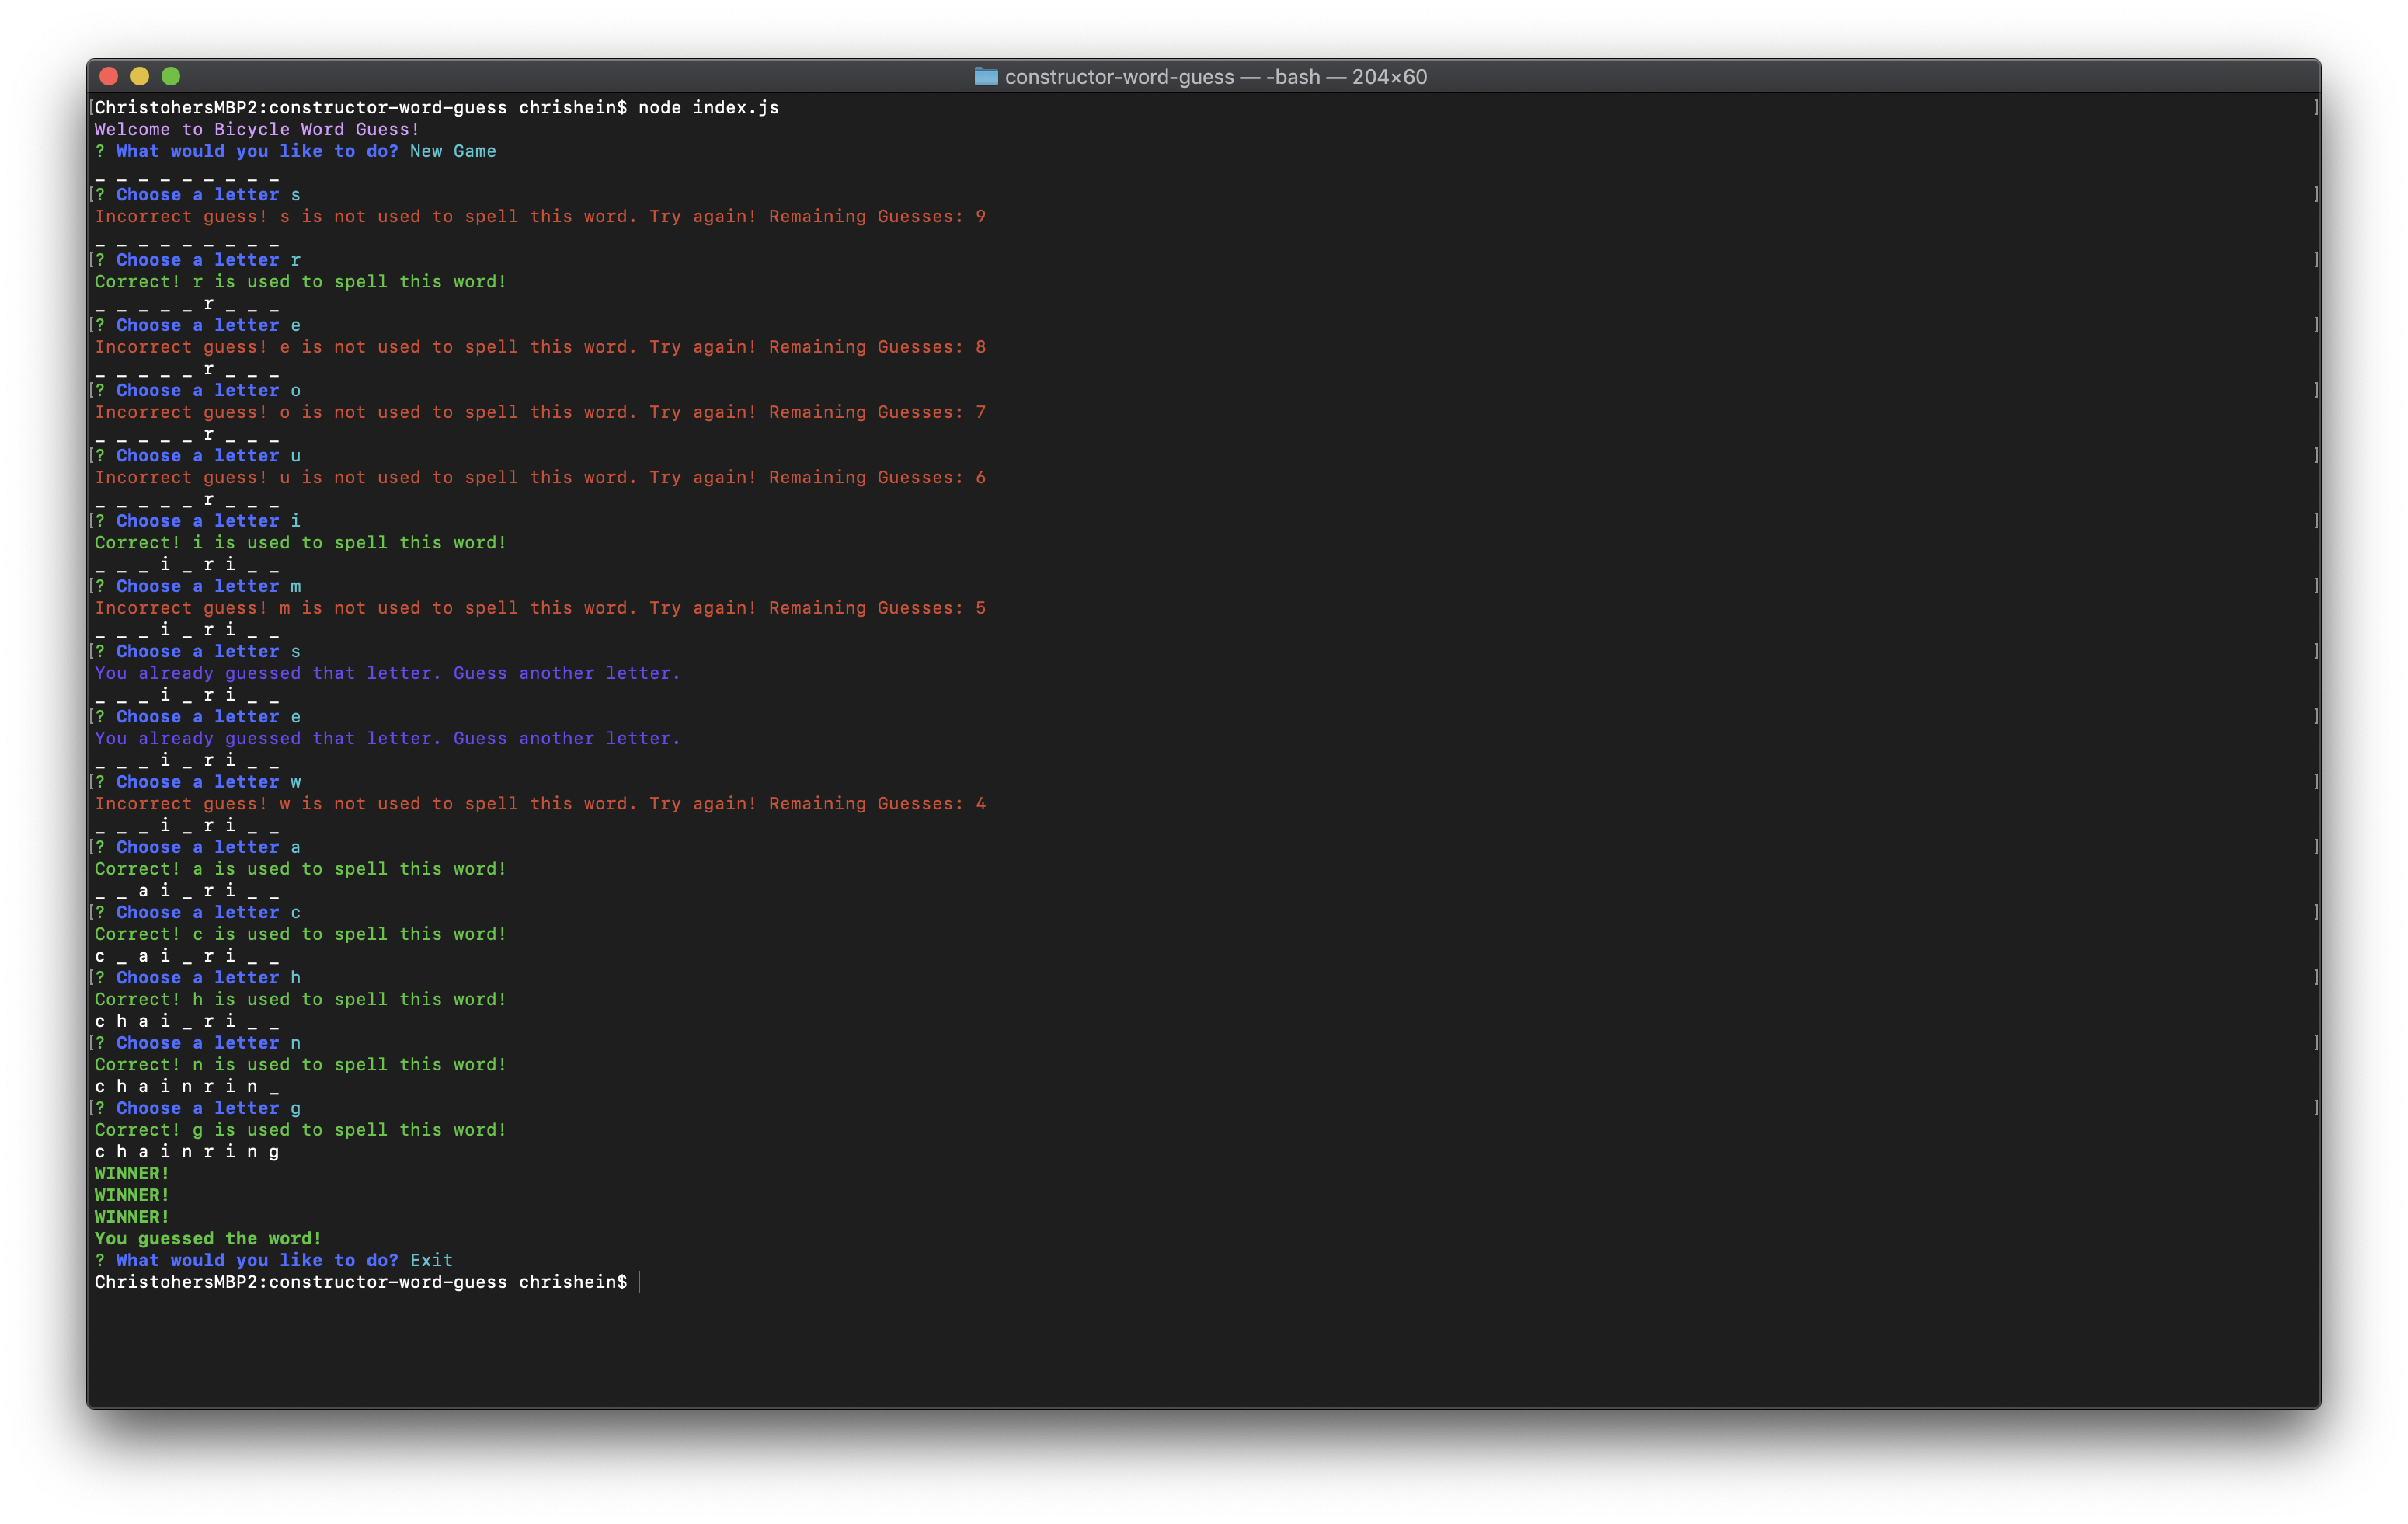
Task: Click the 'You guessed the word!' message
Action: [208, 1238]
